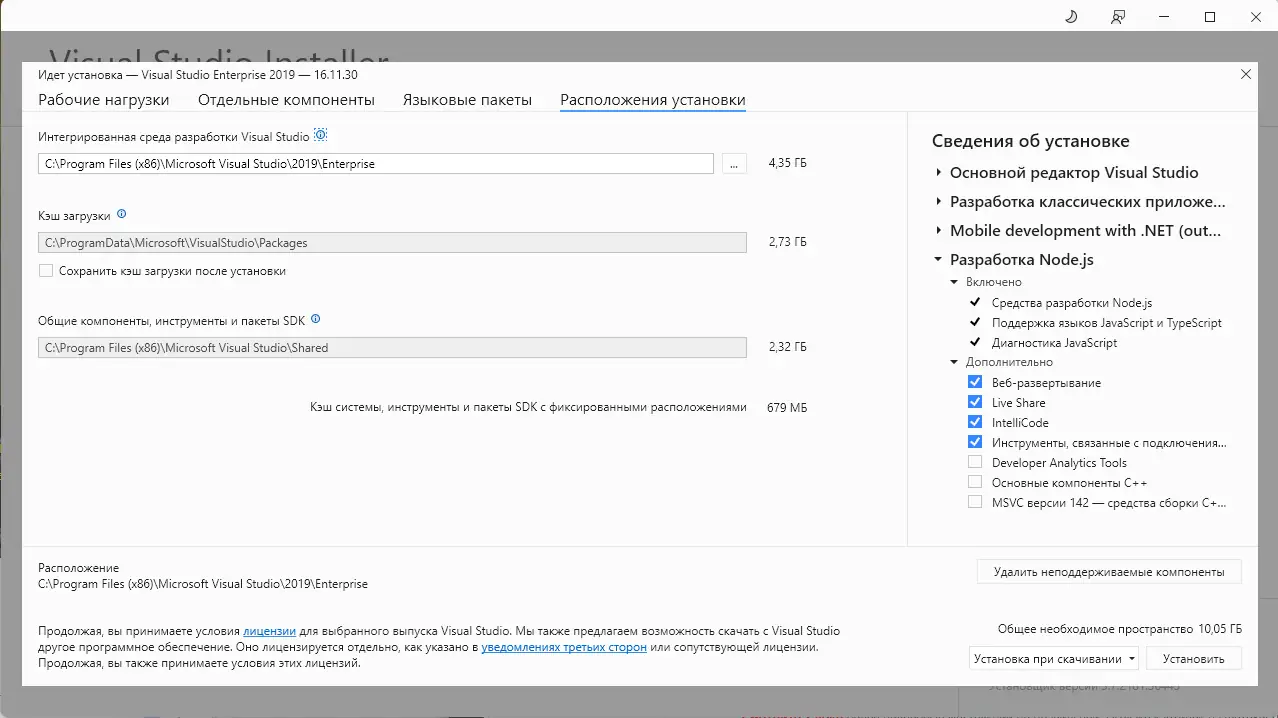
Task: Uncheck the IntelliCode component
Action: tap(975, 422)
